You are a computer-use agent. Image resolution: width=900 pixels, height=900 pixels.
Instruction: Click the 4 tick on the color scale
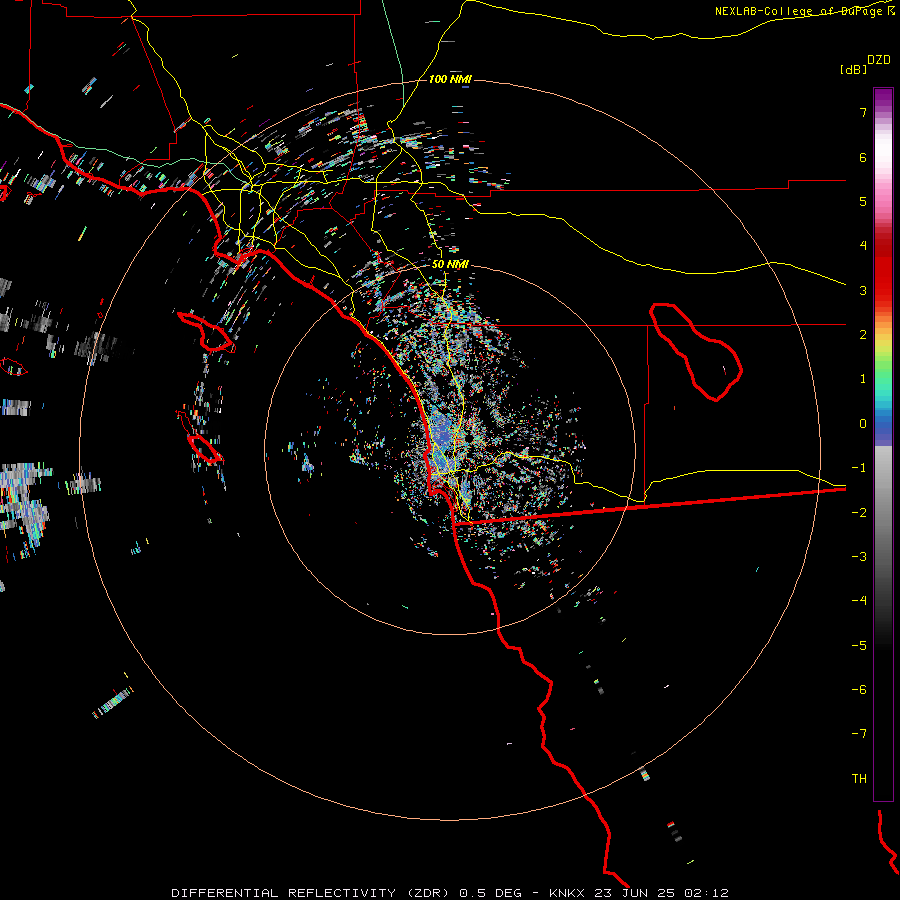863,246
